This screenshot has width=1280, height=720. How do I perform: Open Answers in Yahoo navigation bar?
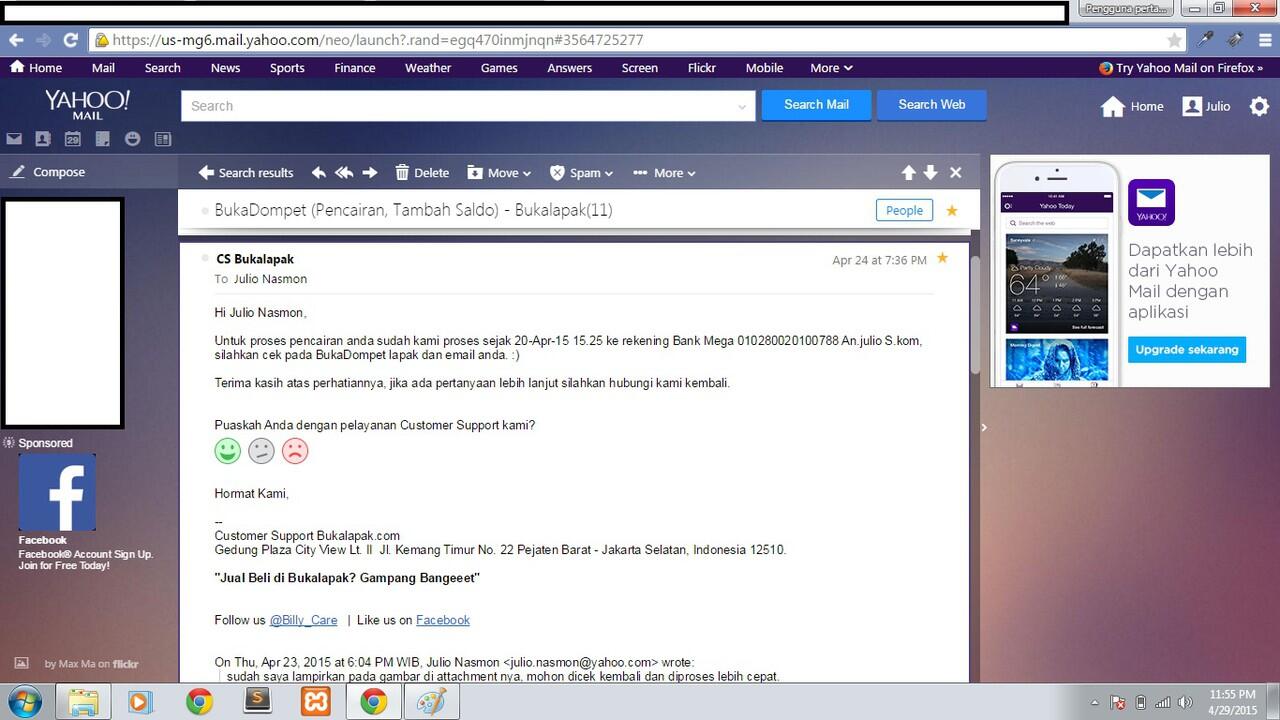[x=570, y=68]
